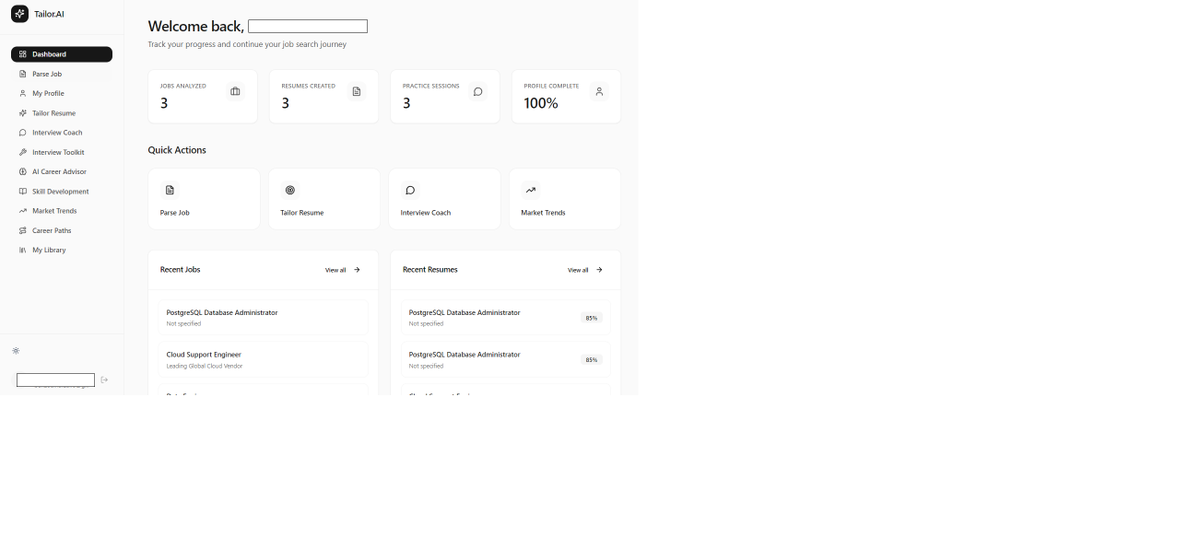Click the Parse Job quick action card
Viewport: 1200px width, 549px height.
coord(204,199)
